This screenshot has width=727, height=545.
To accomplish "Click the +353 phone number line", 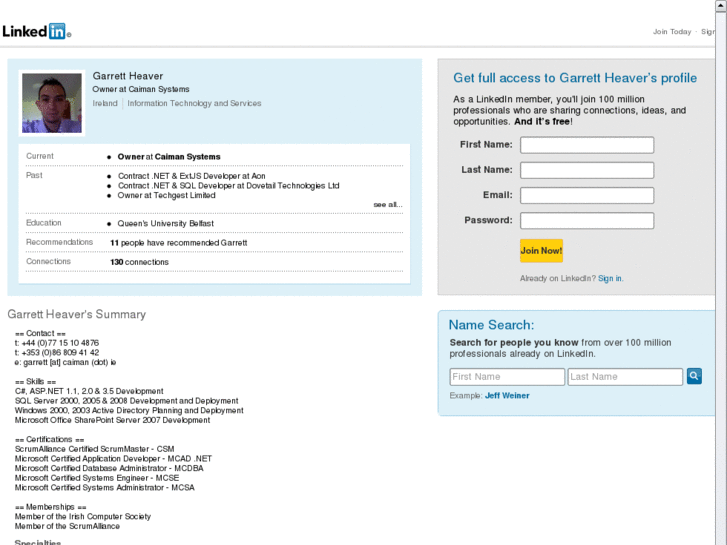I will tap(57, 353).
